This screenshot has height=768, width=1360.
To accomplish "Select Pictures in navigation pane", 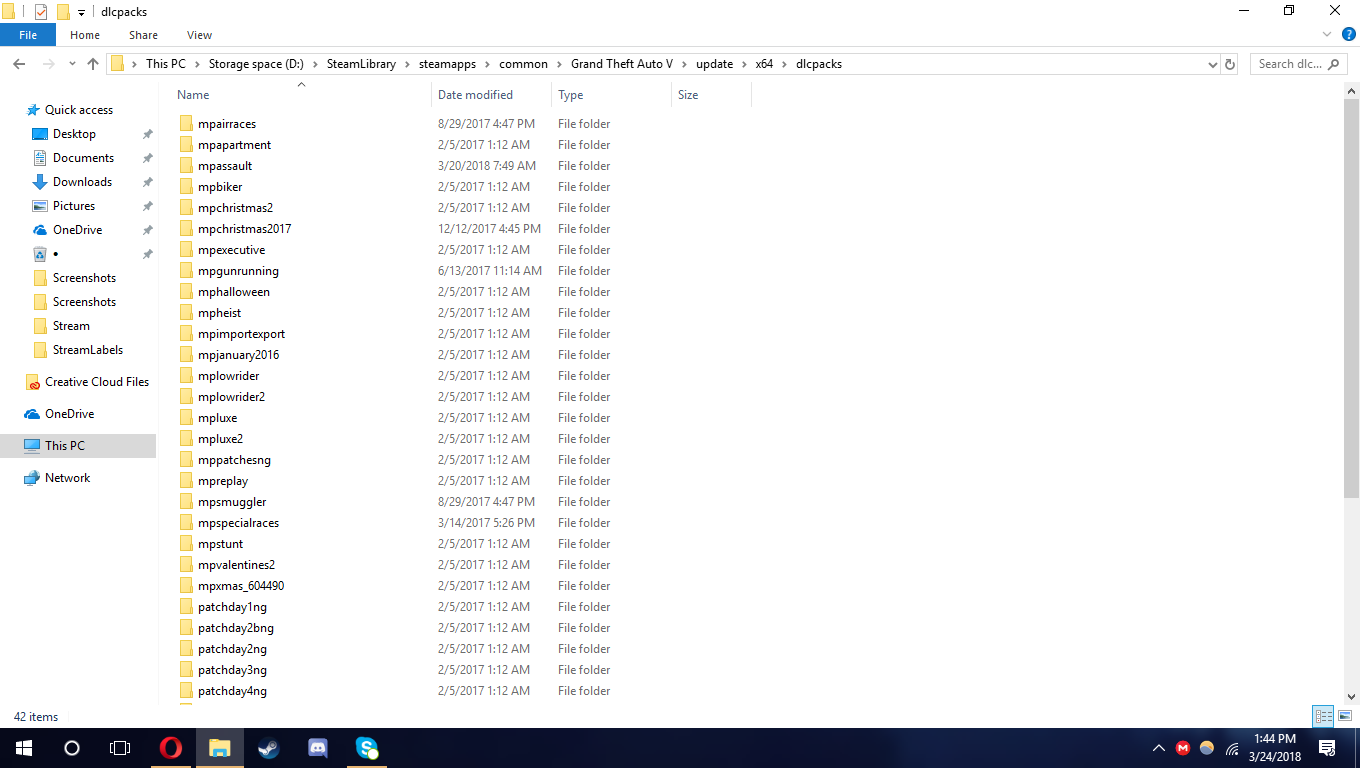I will pos(74,206).
